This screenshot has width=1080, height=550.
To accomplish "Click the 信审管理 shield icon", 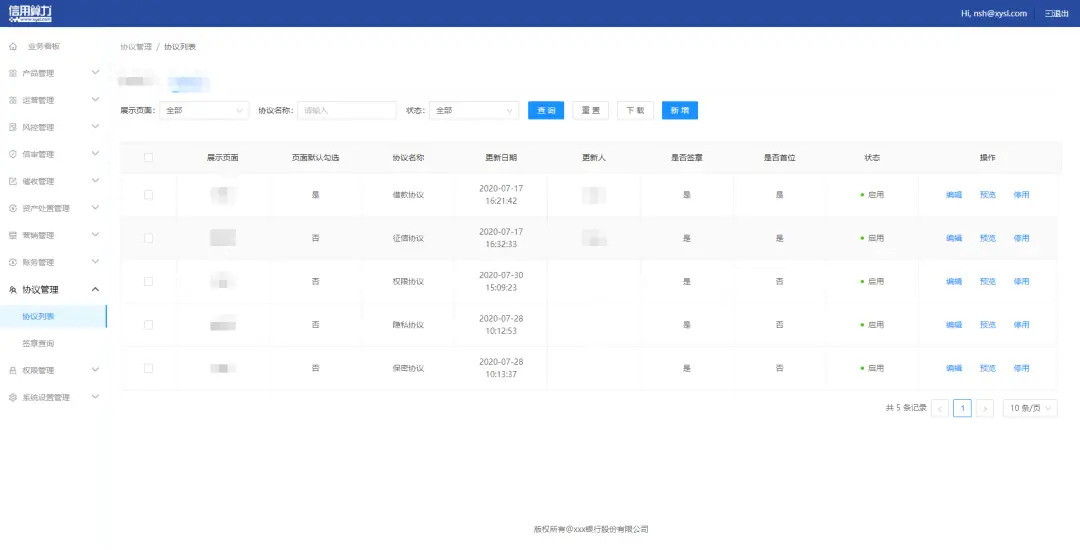I will tap(13, 154).
